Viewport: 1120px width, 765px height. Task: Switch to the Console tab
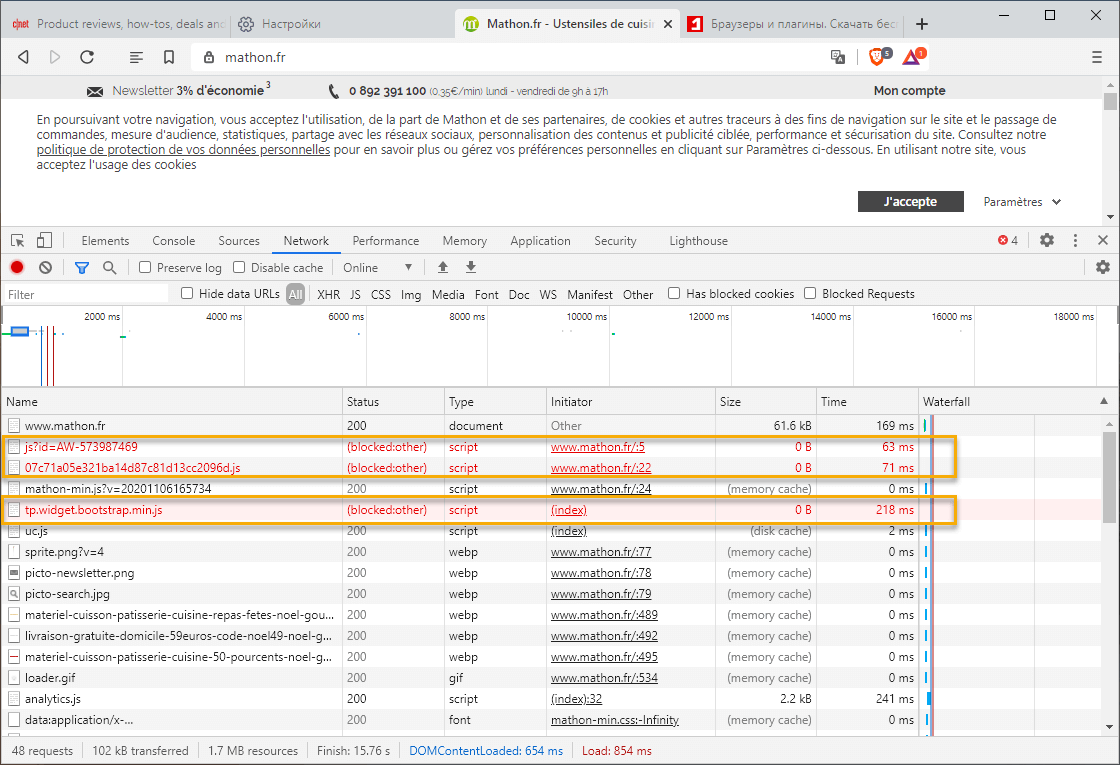pos(174,241)
